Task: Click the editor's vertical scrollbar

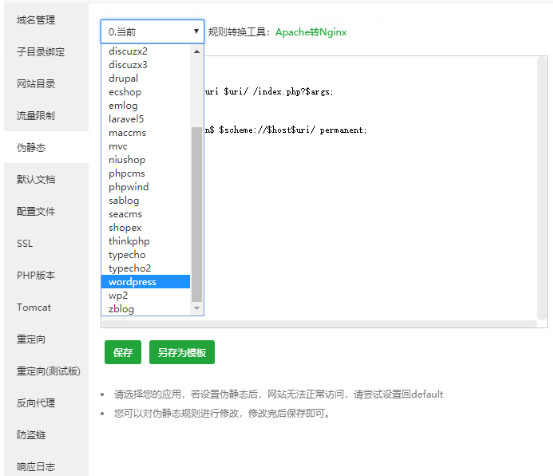Action: coord(542,189)
